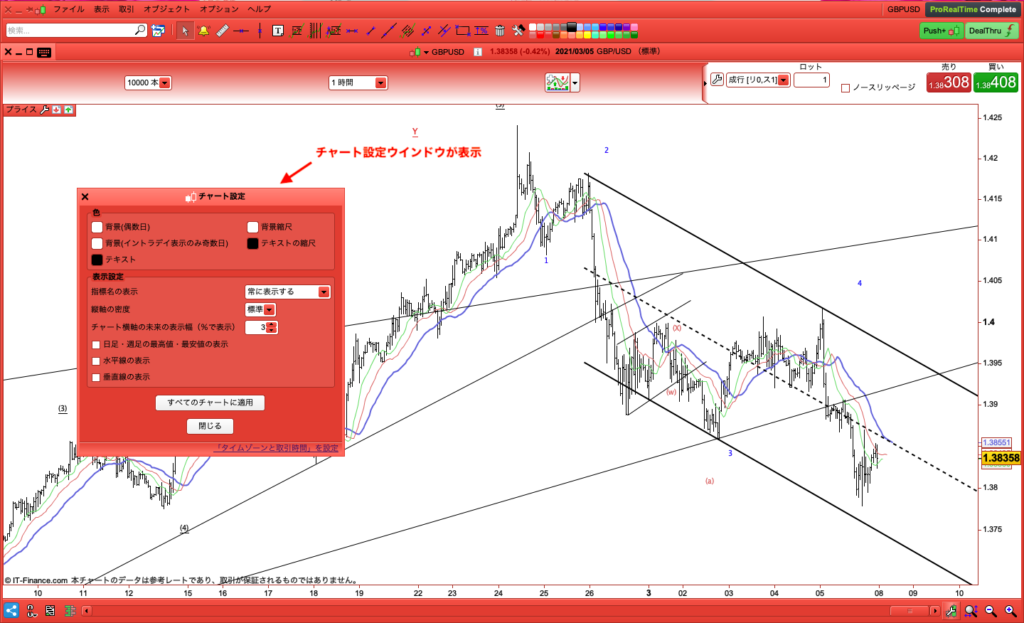
Task: Zoom out using the minus magnifier icon
Action: pyautogui.click(x=991, y=611)
